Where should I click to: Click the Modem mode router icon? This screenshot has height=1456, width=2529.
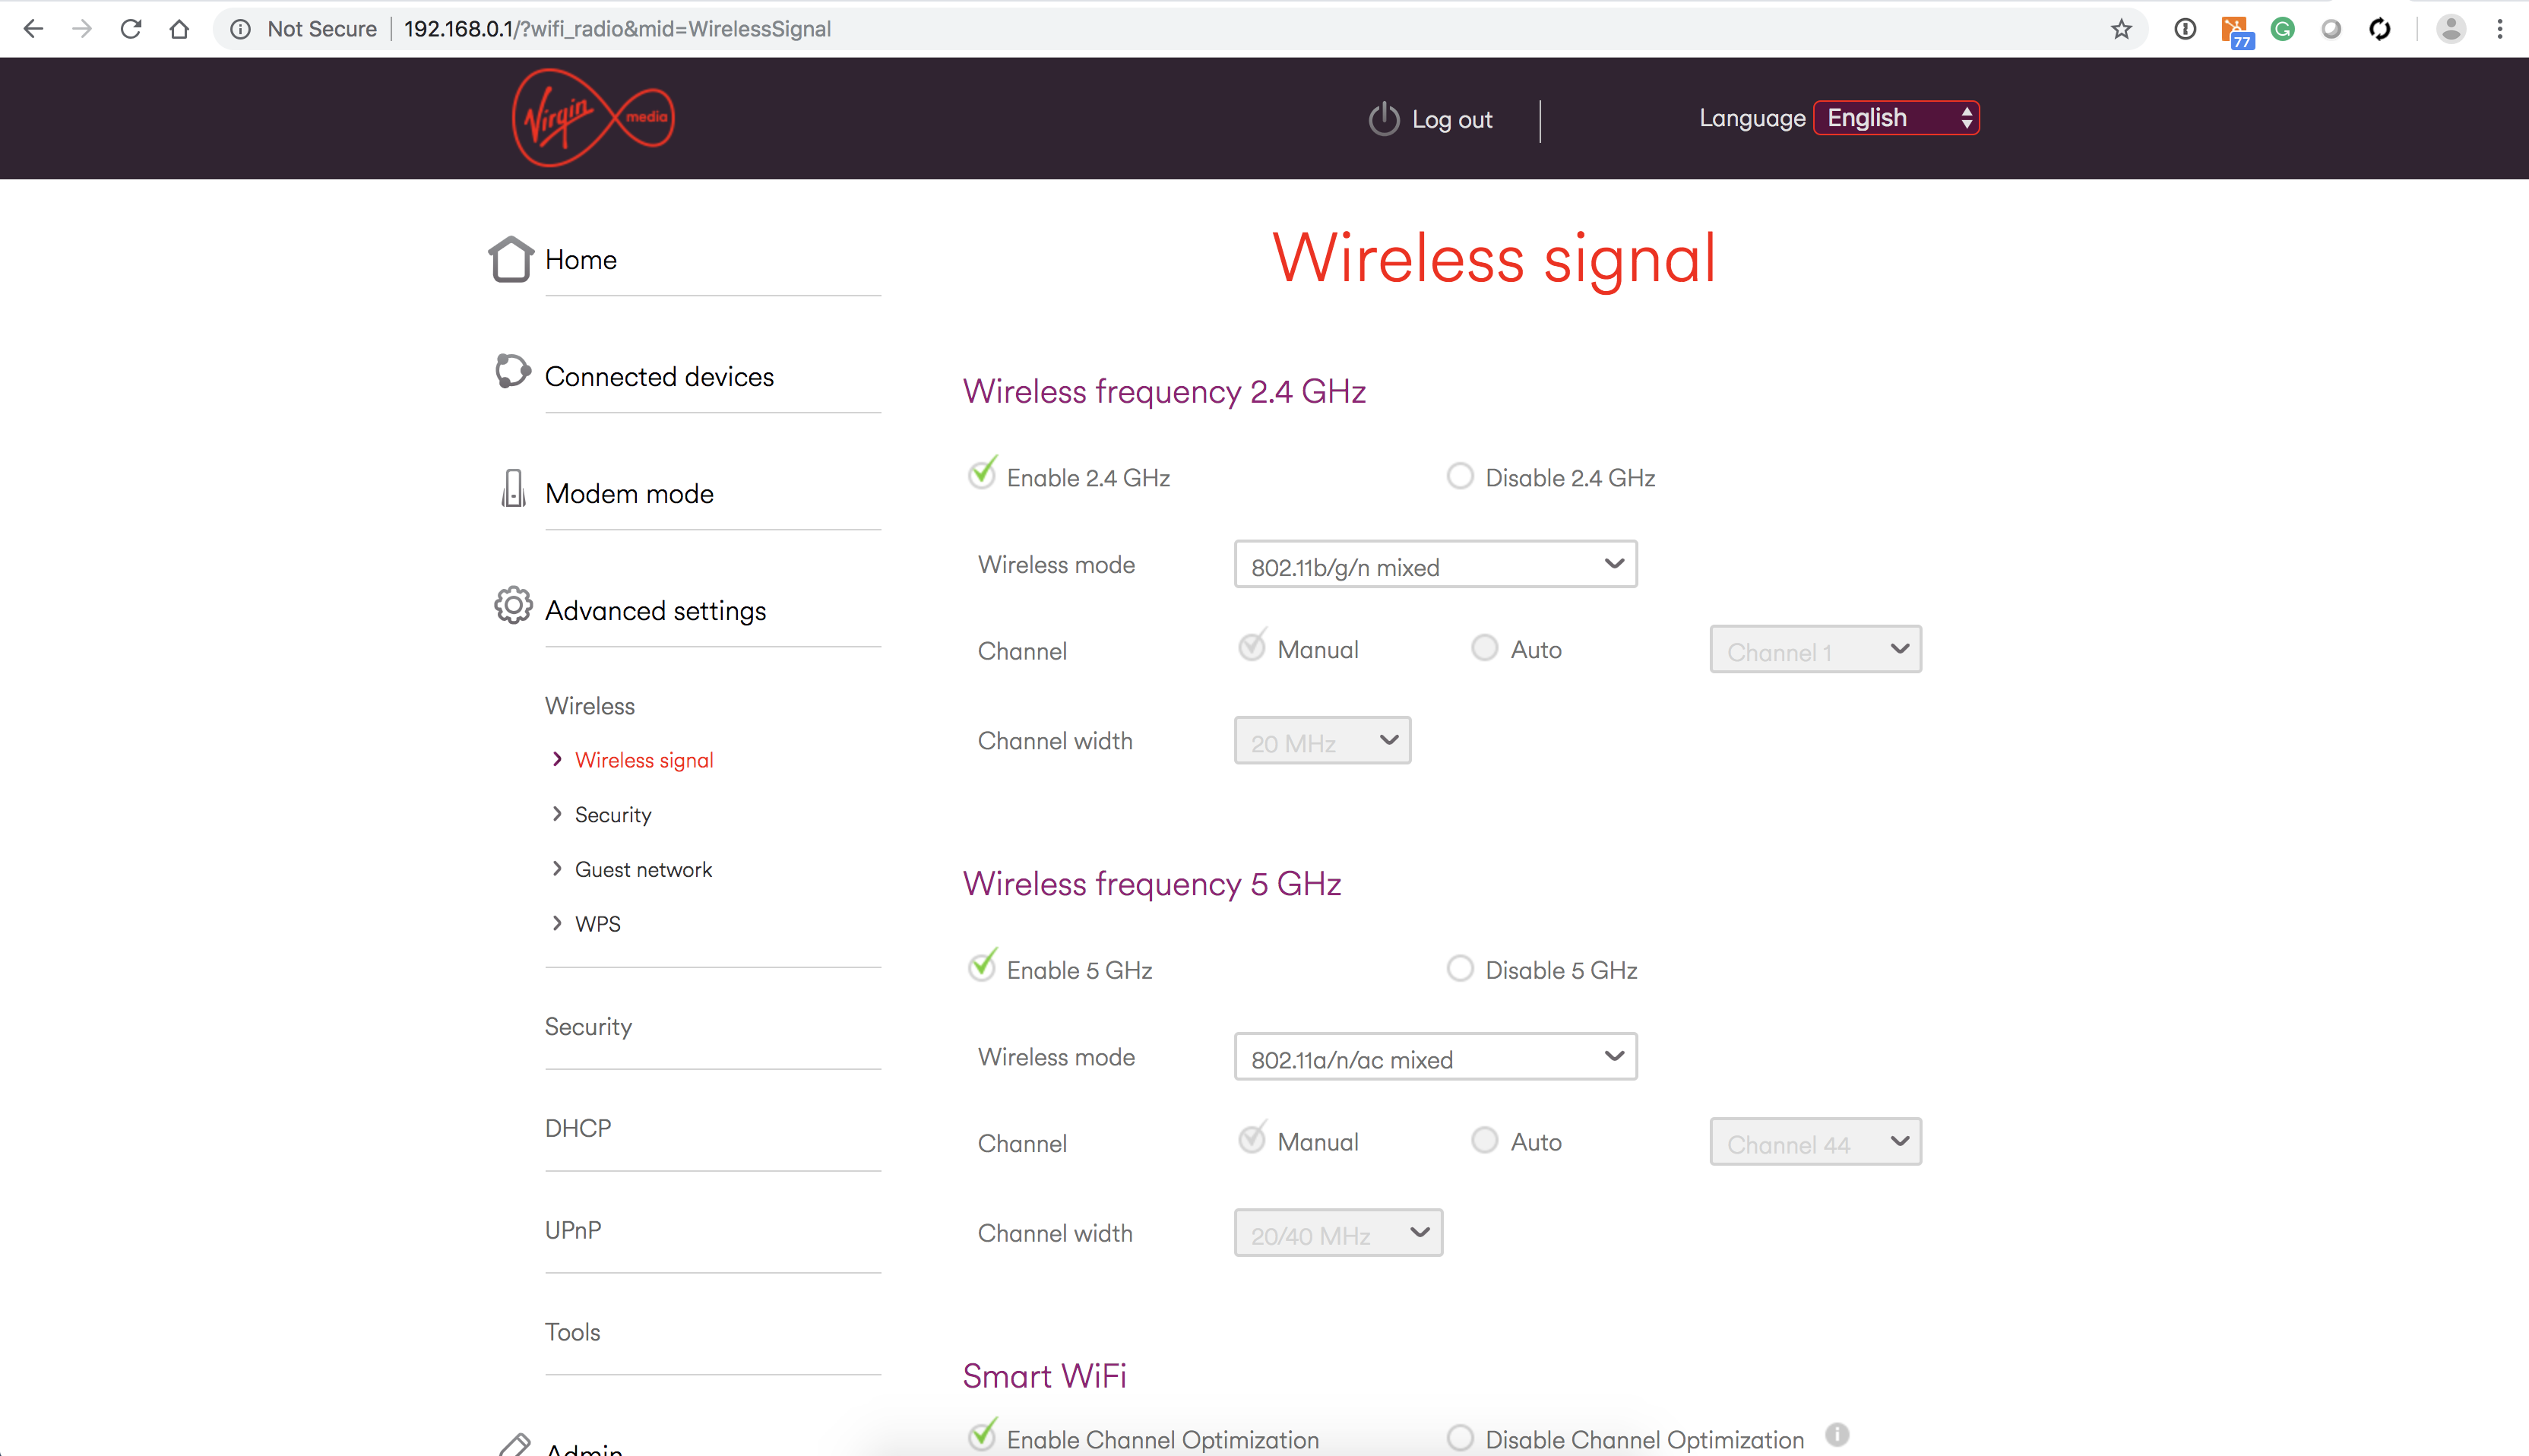click(513, 489)
